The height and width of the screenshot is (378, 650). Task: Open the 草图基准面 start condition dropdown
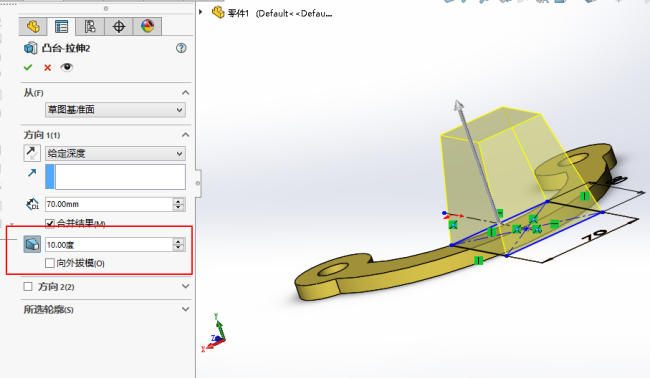point(115,110)
